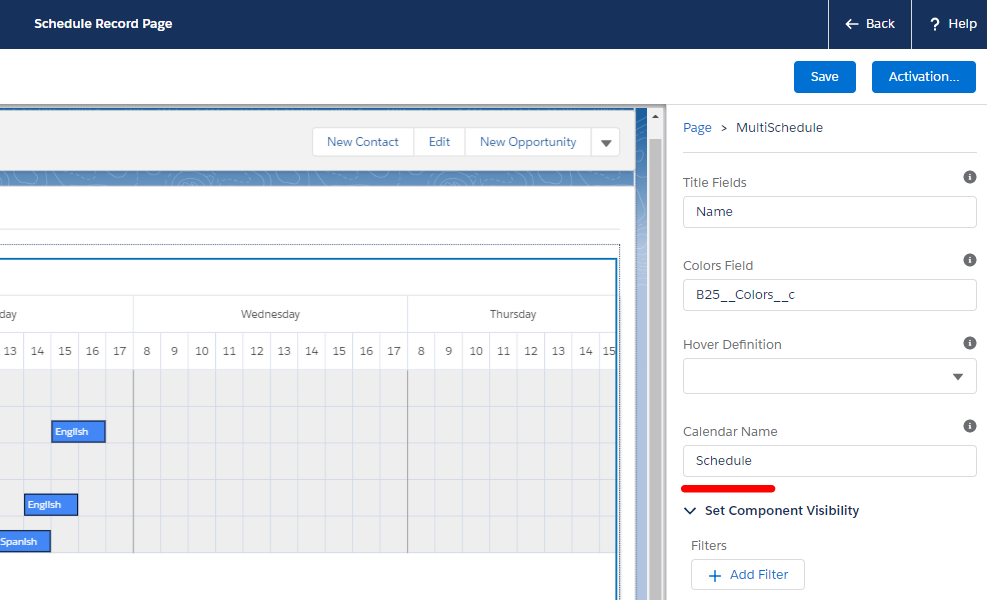Click plus icon in Add Filter
The width and height of the screenshot is (987, 600).
[x=714, y=575]
